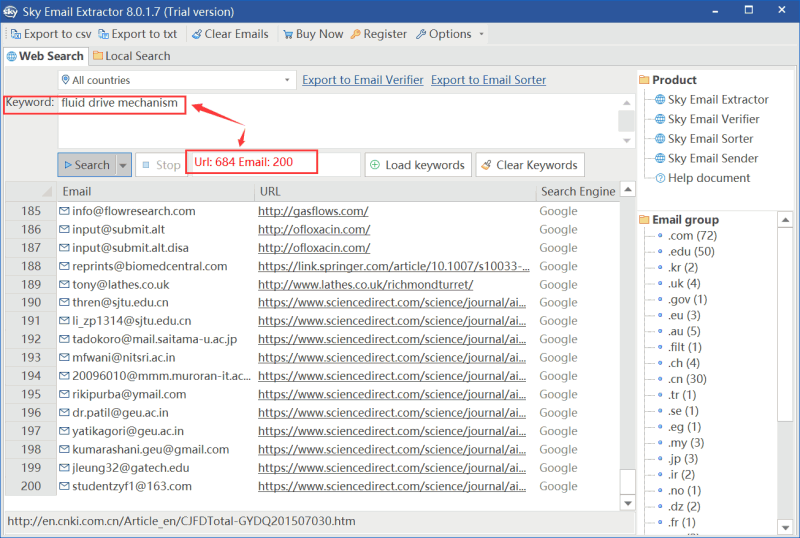Open the All countries dropdown
The height and width of the screenshot is (538, 800).
click(177, 80)
